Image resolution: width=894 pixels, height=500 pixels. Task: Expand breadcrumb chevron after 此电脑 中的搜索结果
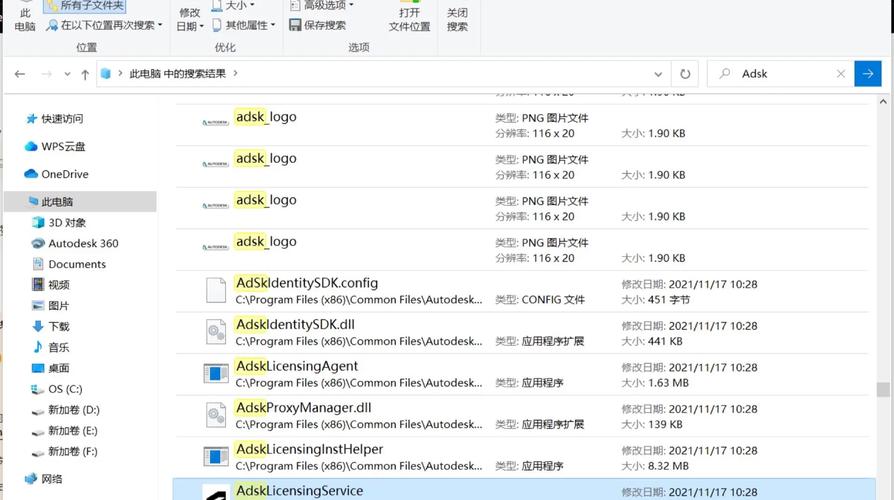click(x=235, y=74)
